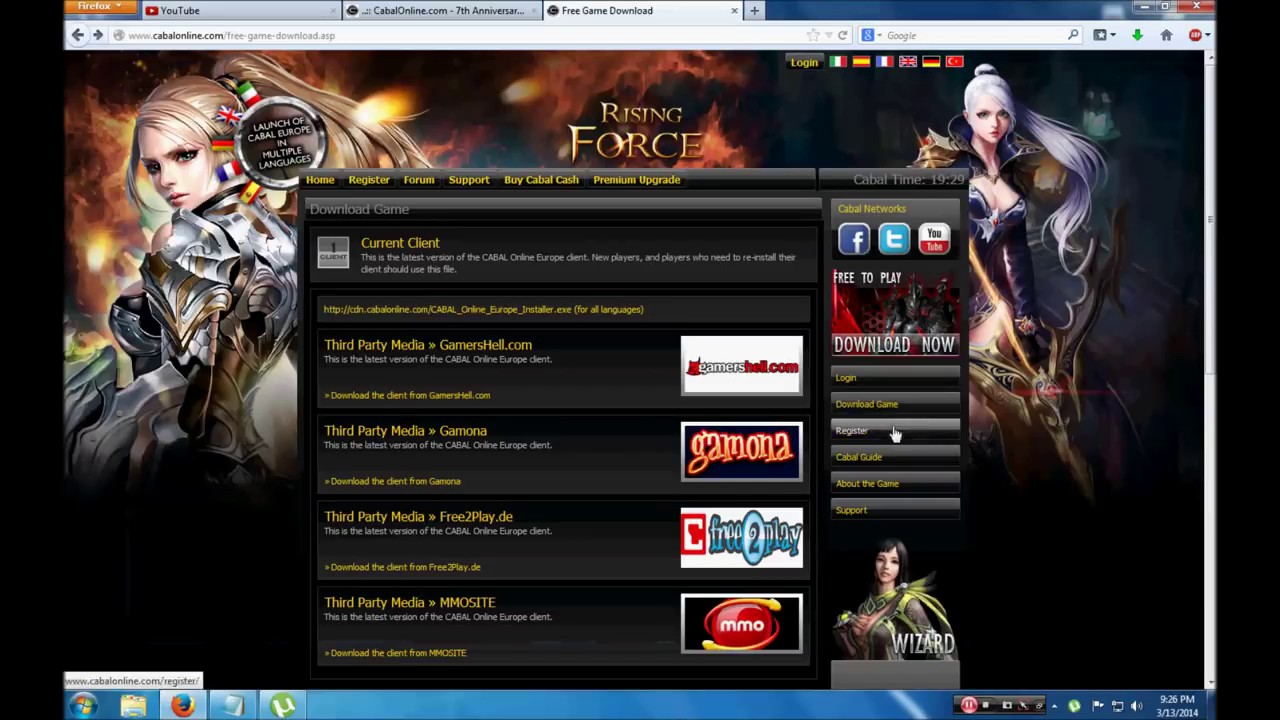Click the page vertical scrollbar
The width and height of the screenshot is (1280, 720).
tap(1210, 215)
